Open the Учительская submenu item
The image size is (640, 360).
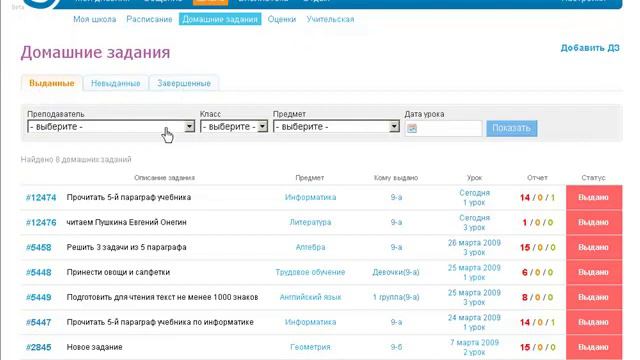[330, 19]
